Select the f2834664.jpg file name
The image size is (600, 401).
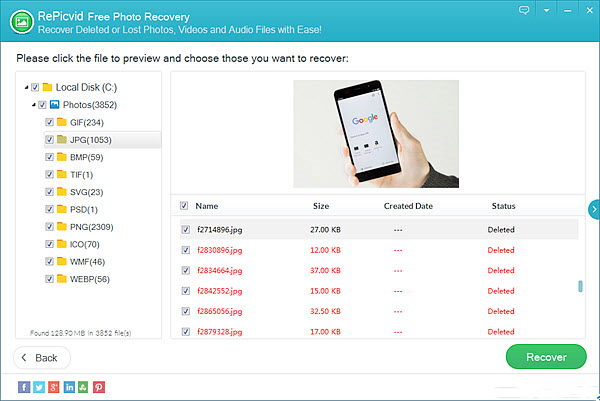click(220, 271)
